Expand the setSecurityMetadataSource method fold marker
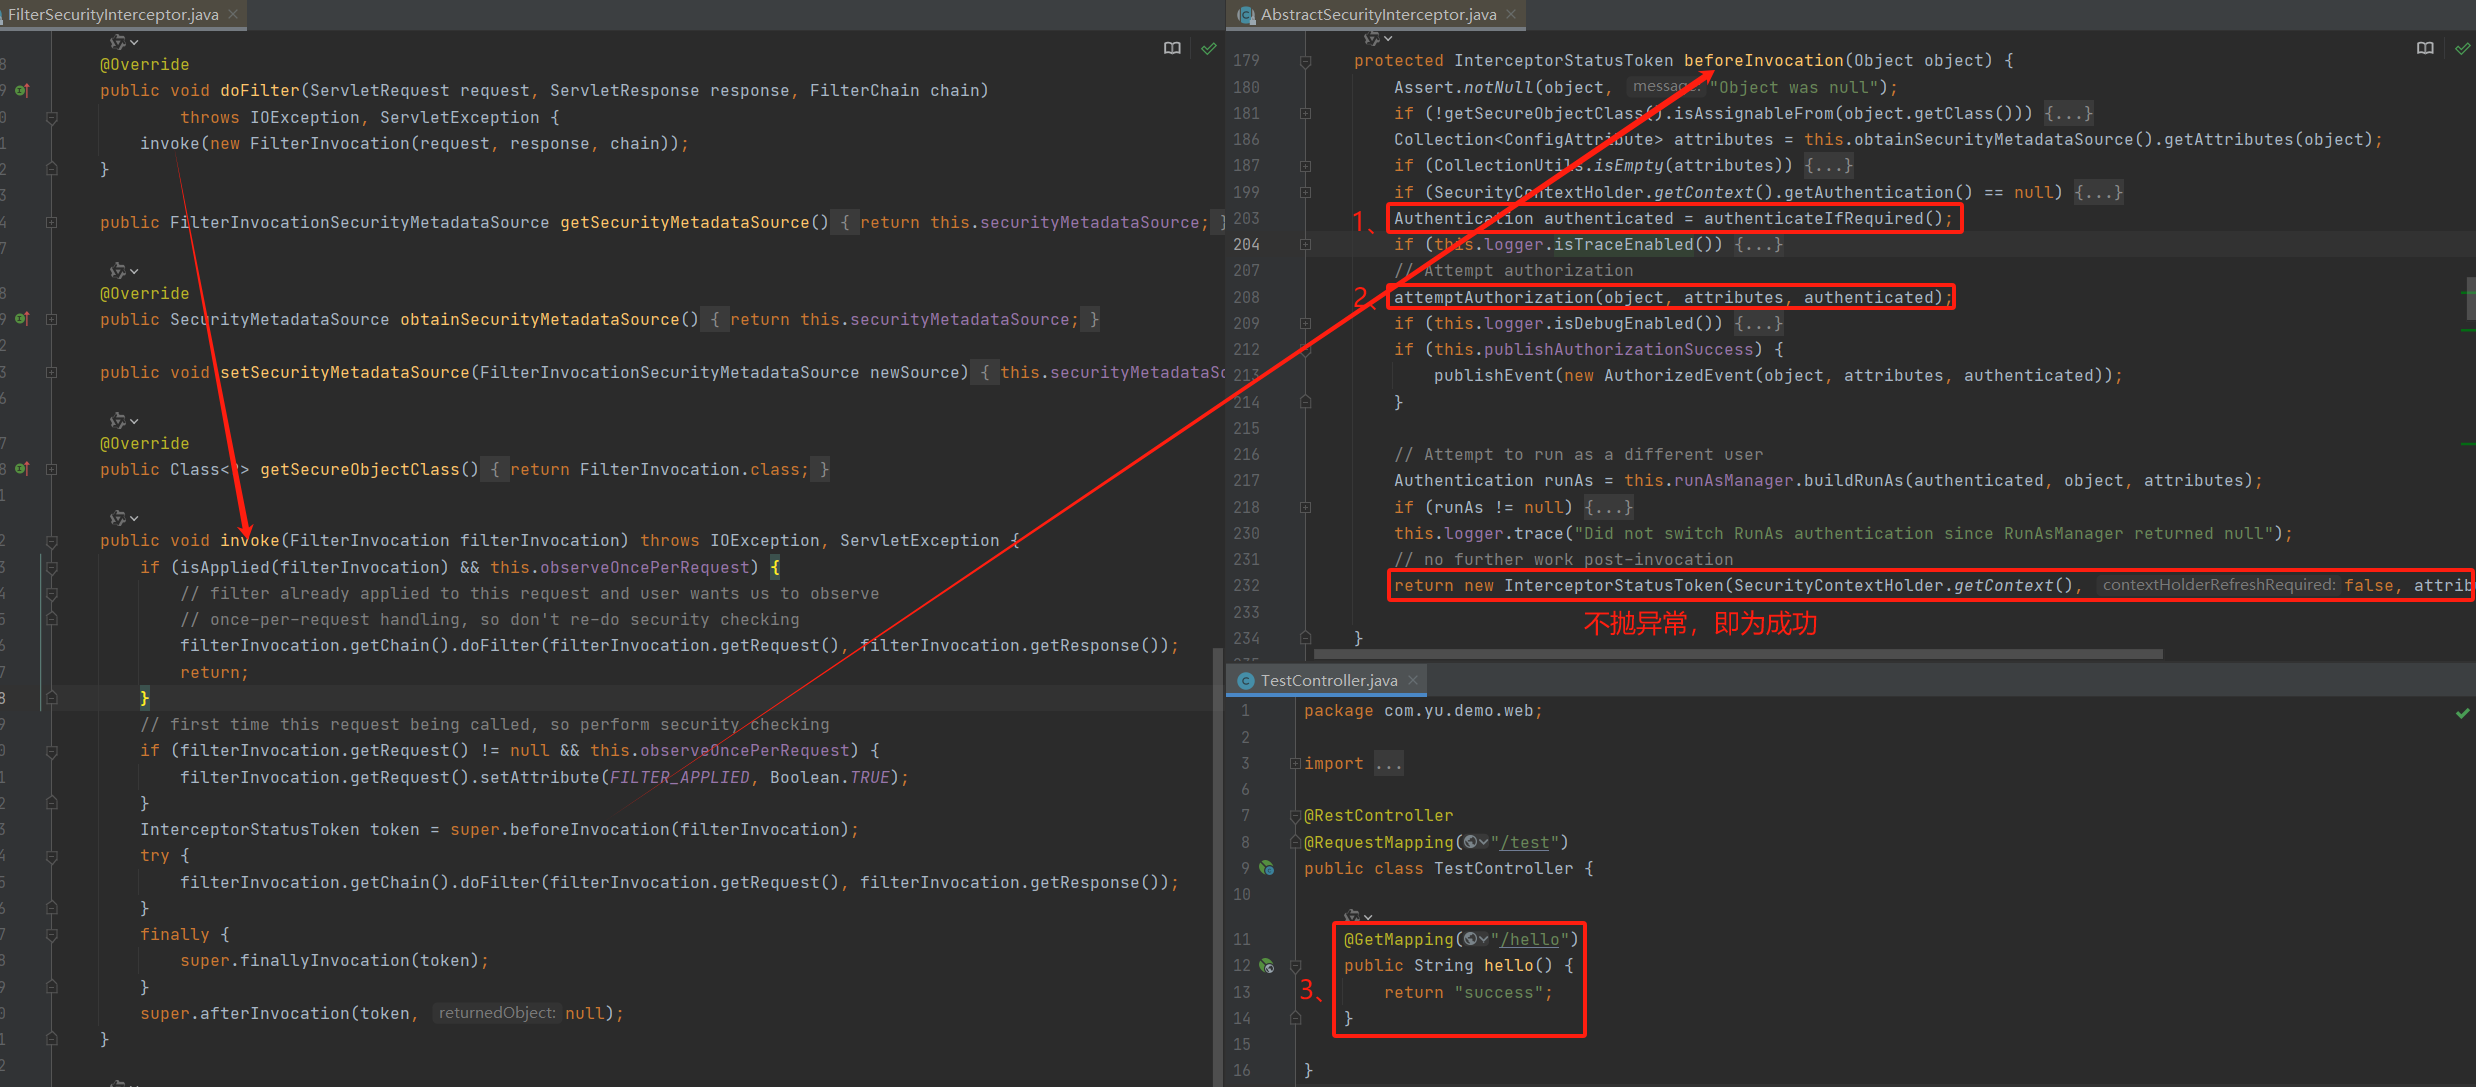The width and height of the screenshot is (2476, 1087). click(x=52, y=372)
